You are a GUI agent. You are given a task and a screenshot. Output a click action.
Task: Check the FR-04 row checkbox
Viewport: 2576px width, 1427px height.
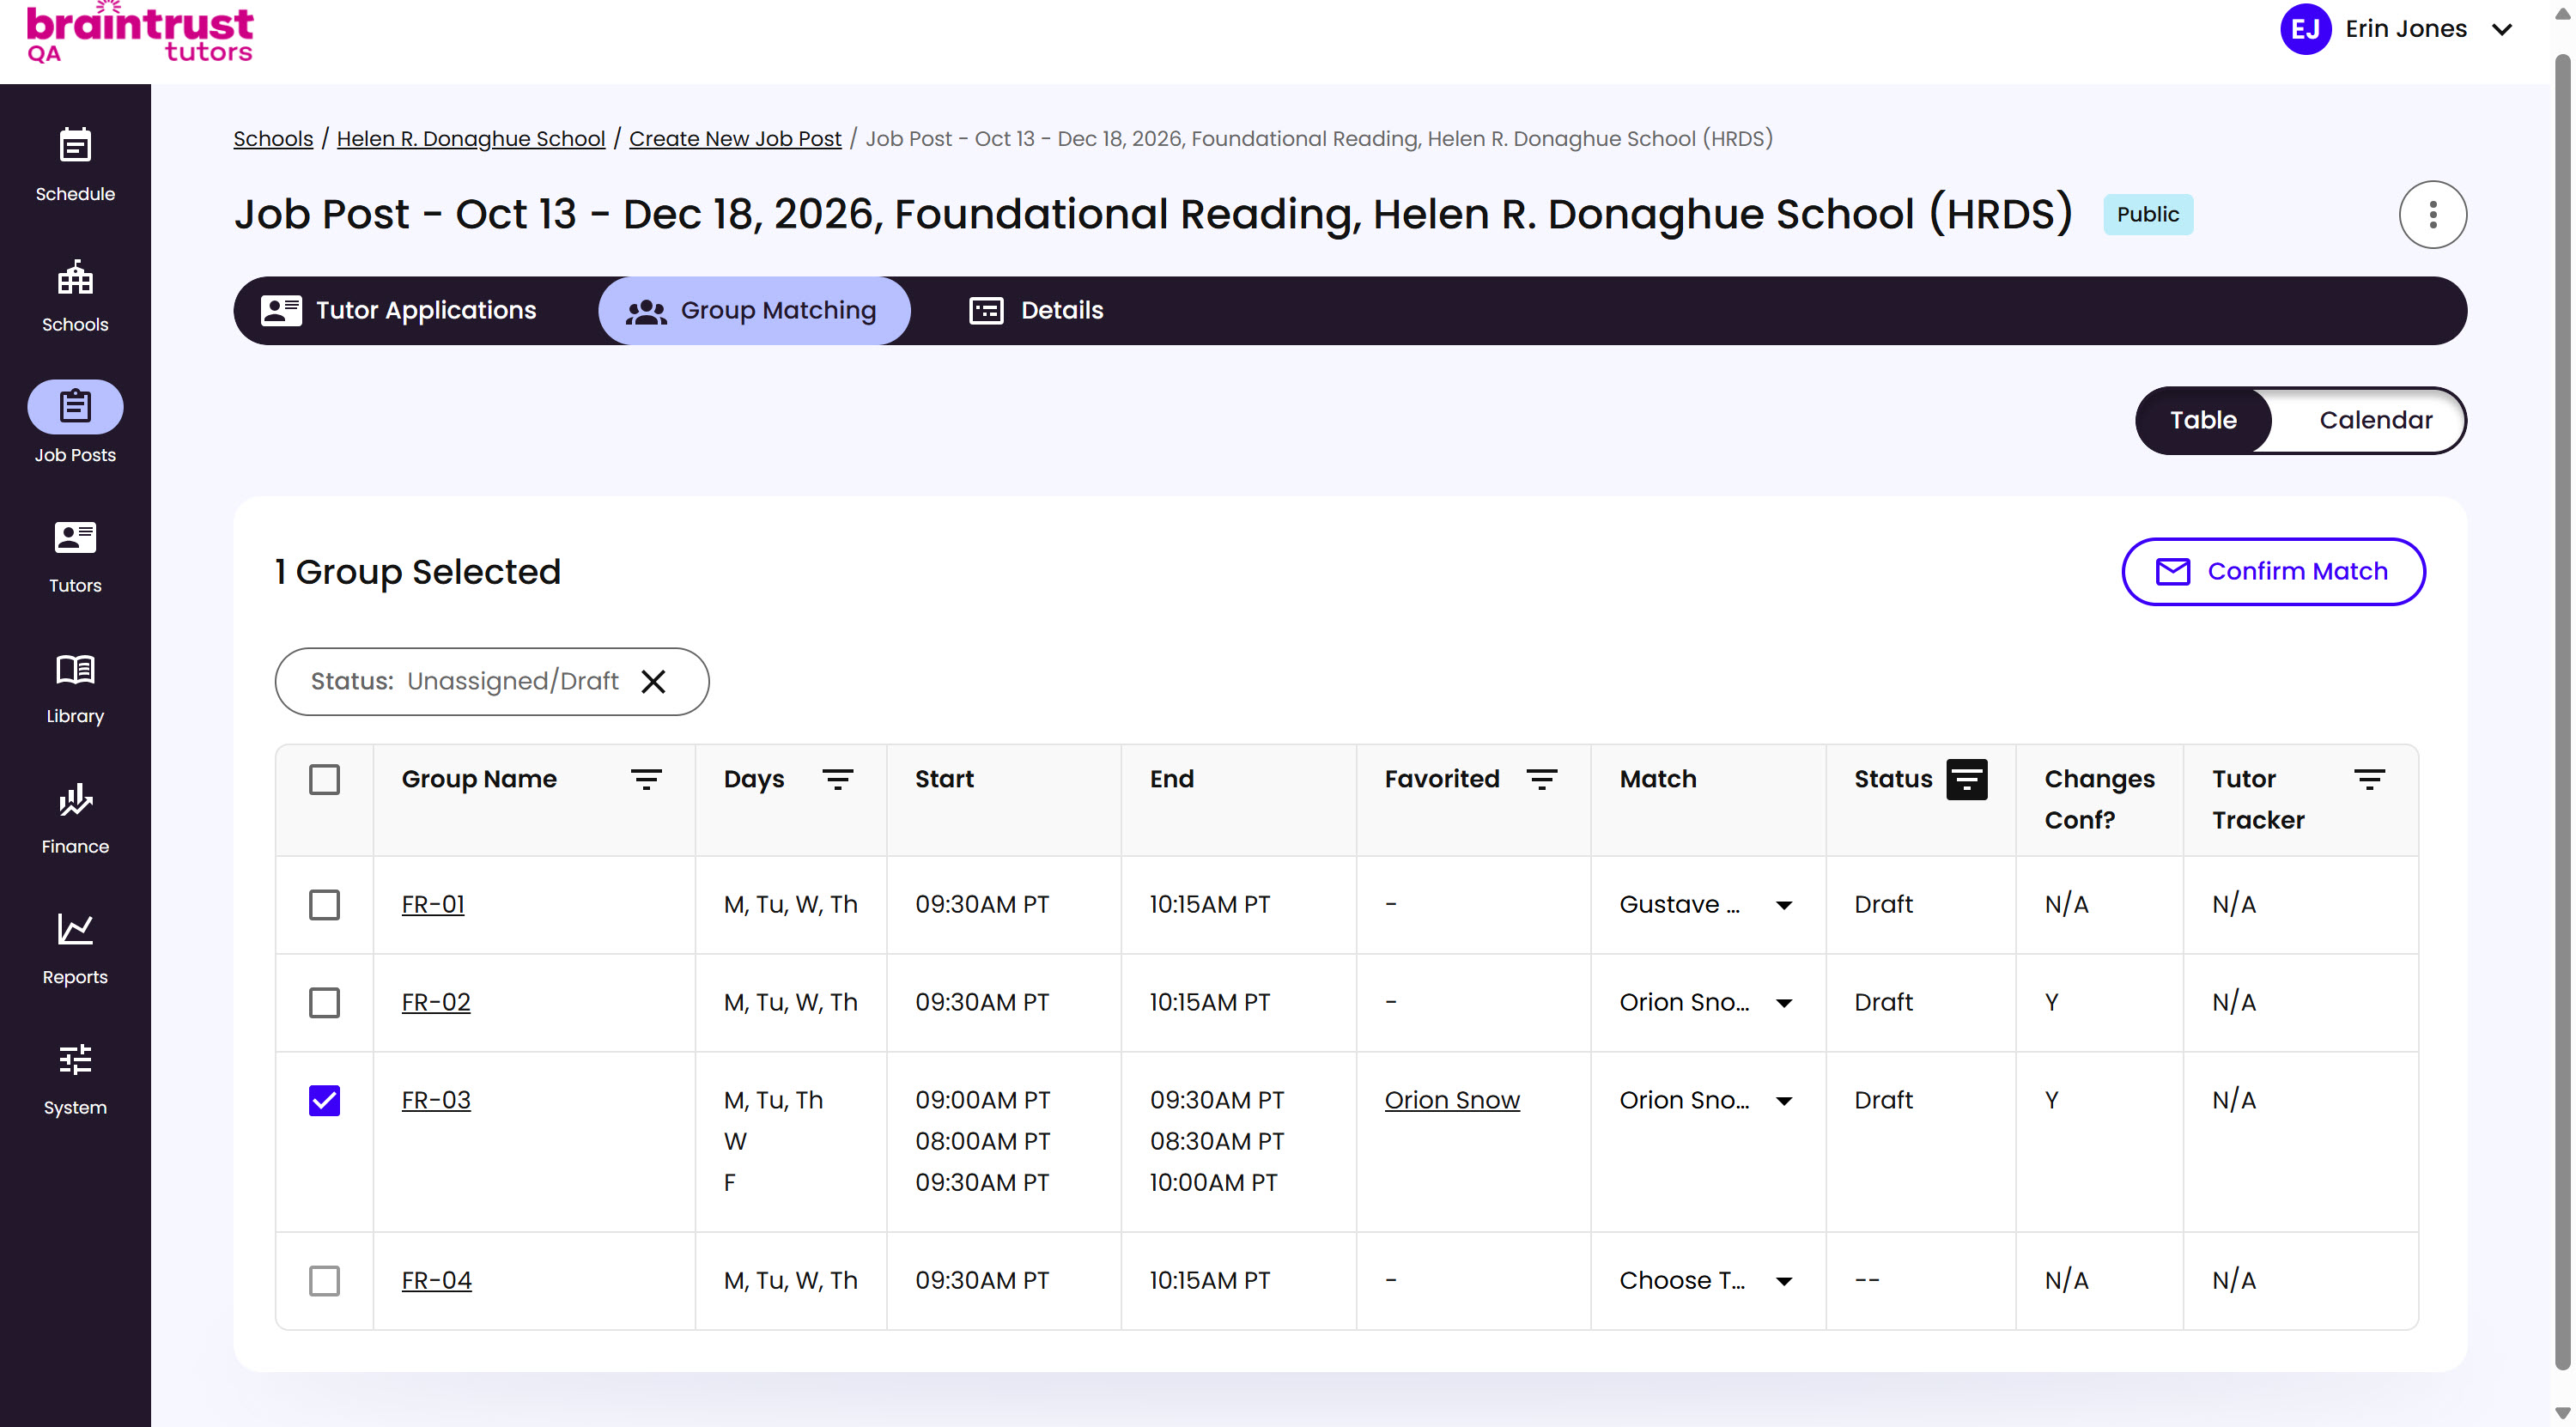click(324, 1280)
